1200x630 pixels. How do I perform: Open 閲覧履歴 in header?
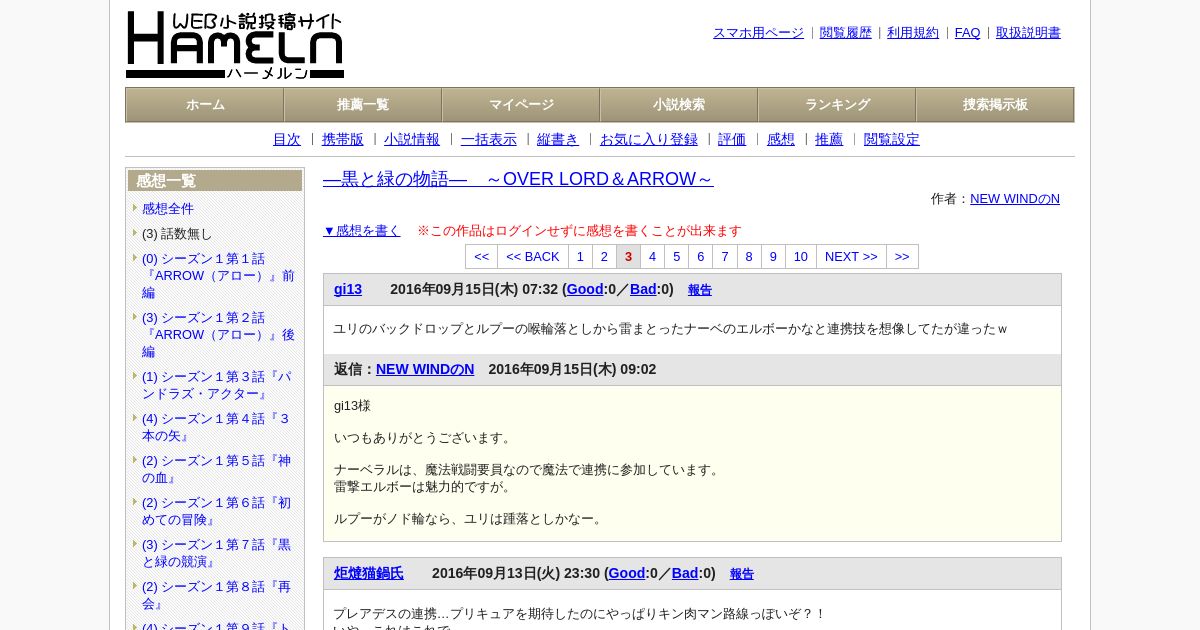click(845, 33)
